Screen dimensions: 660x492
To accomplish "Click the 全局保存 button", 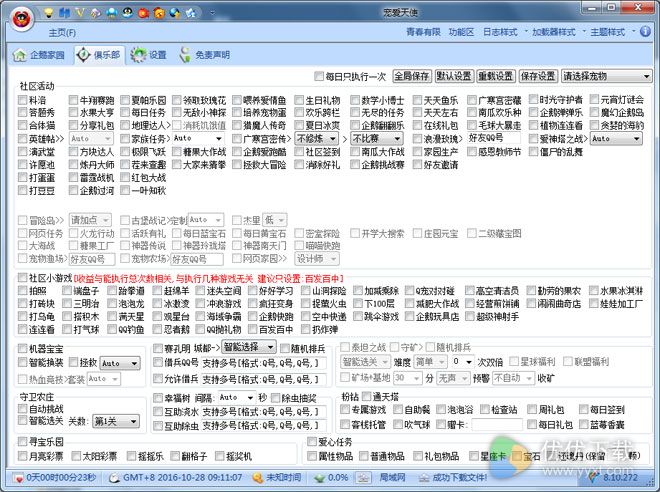I will tap(412, 76).
